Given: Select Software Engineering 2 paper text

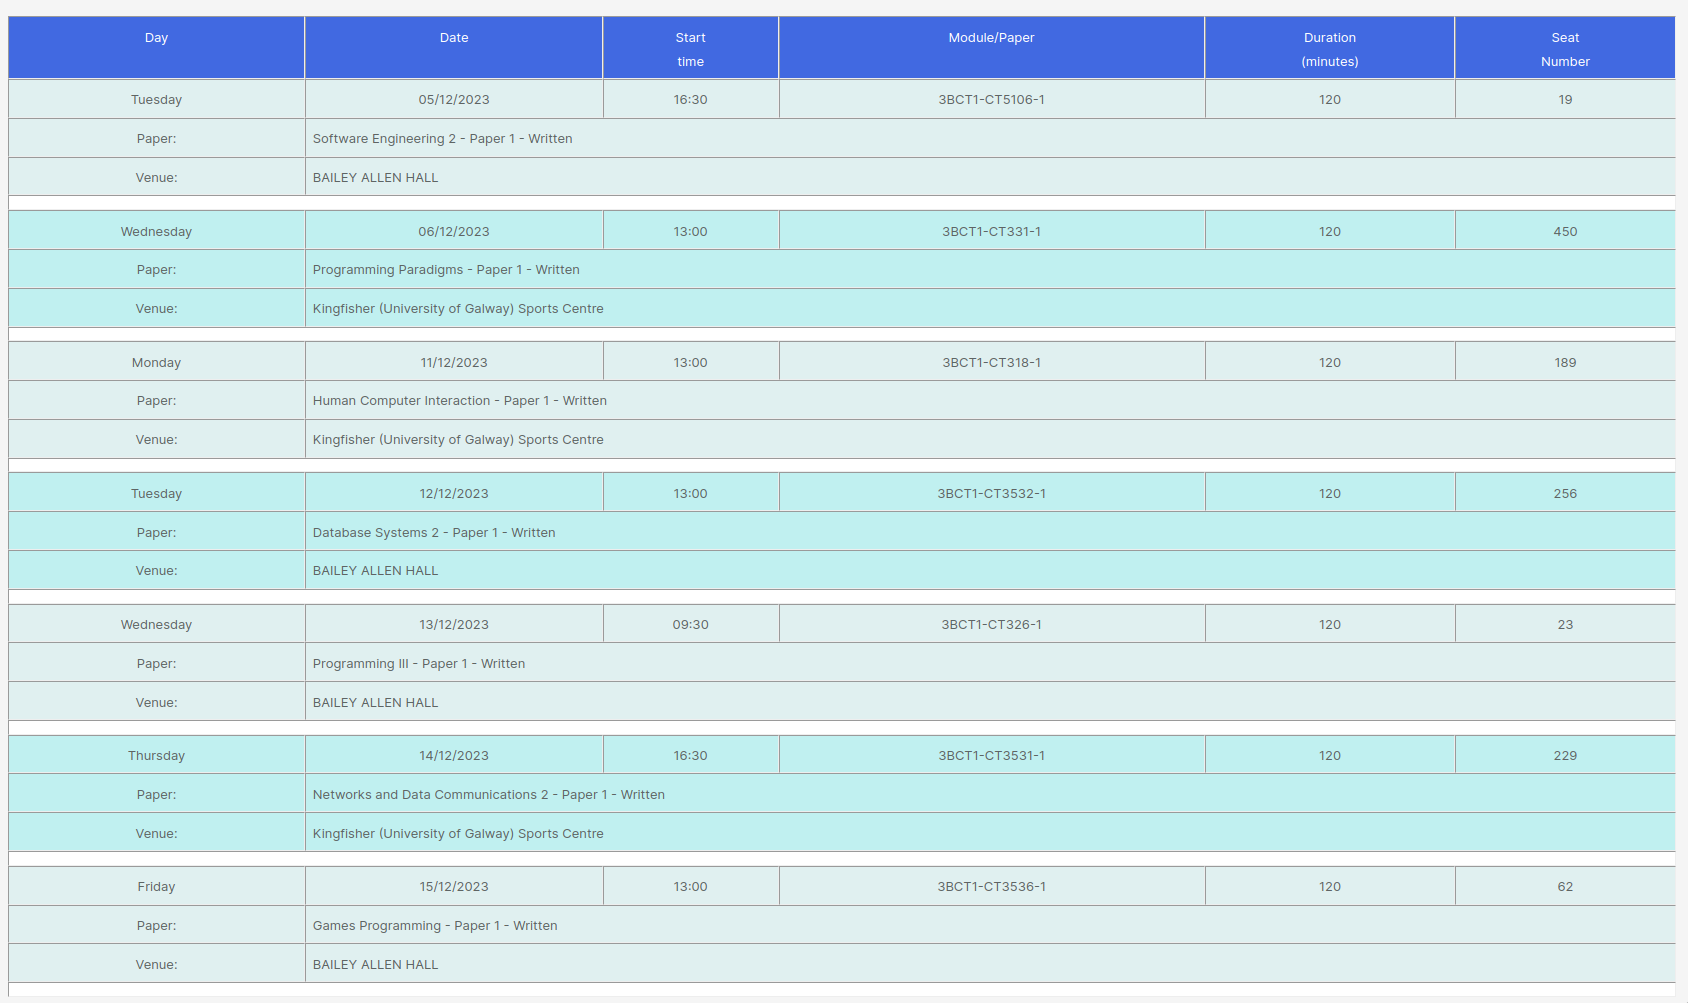Looking at the screenshot, I should [443, 139].
